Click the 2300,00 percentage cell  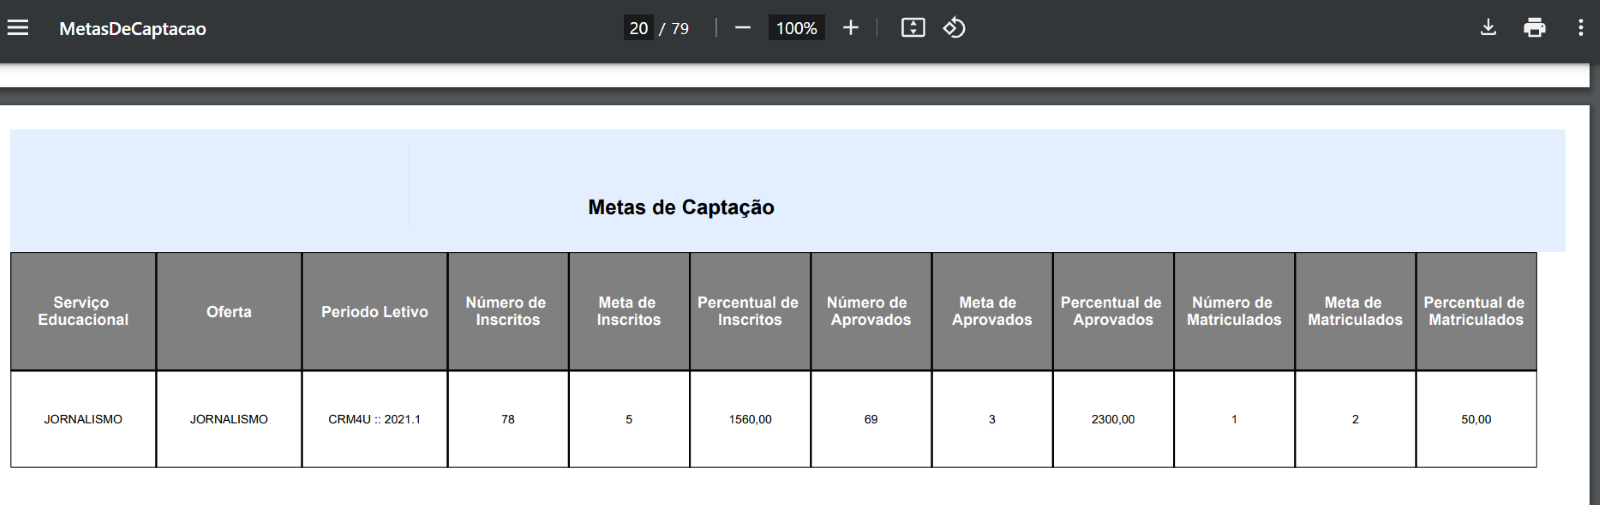pos(1113,419)
